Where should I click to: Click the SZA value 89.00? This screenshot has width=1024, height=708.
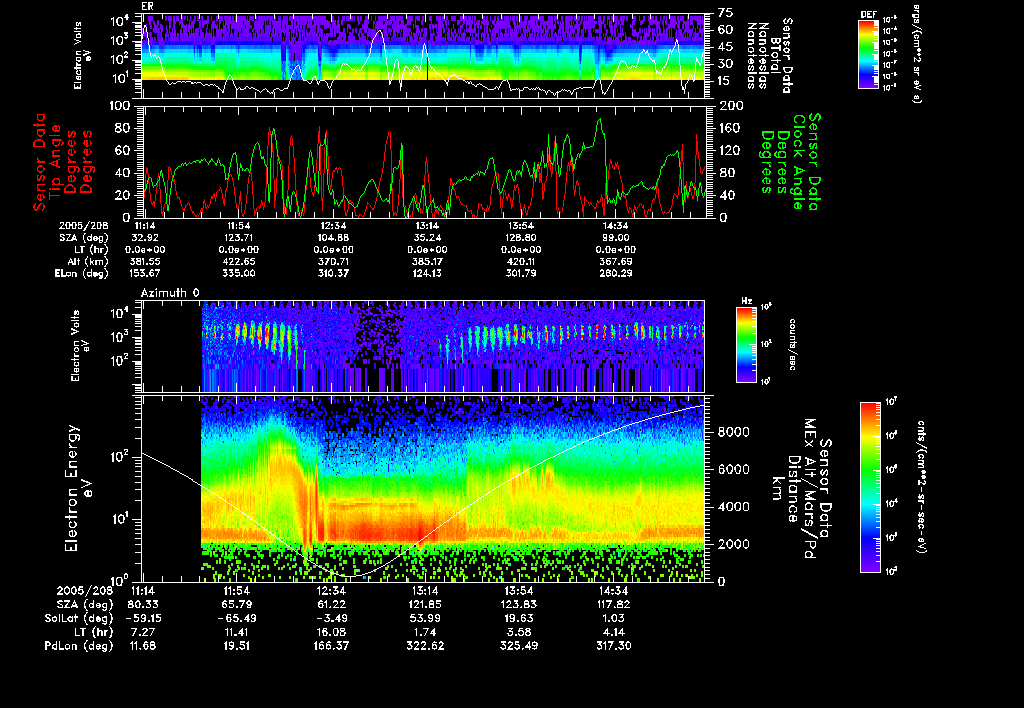pyautogui.click(x=615, y=238)
